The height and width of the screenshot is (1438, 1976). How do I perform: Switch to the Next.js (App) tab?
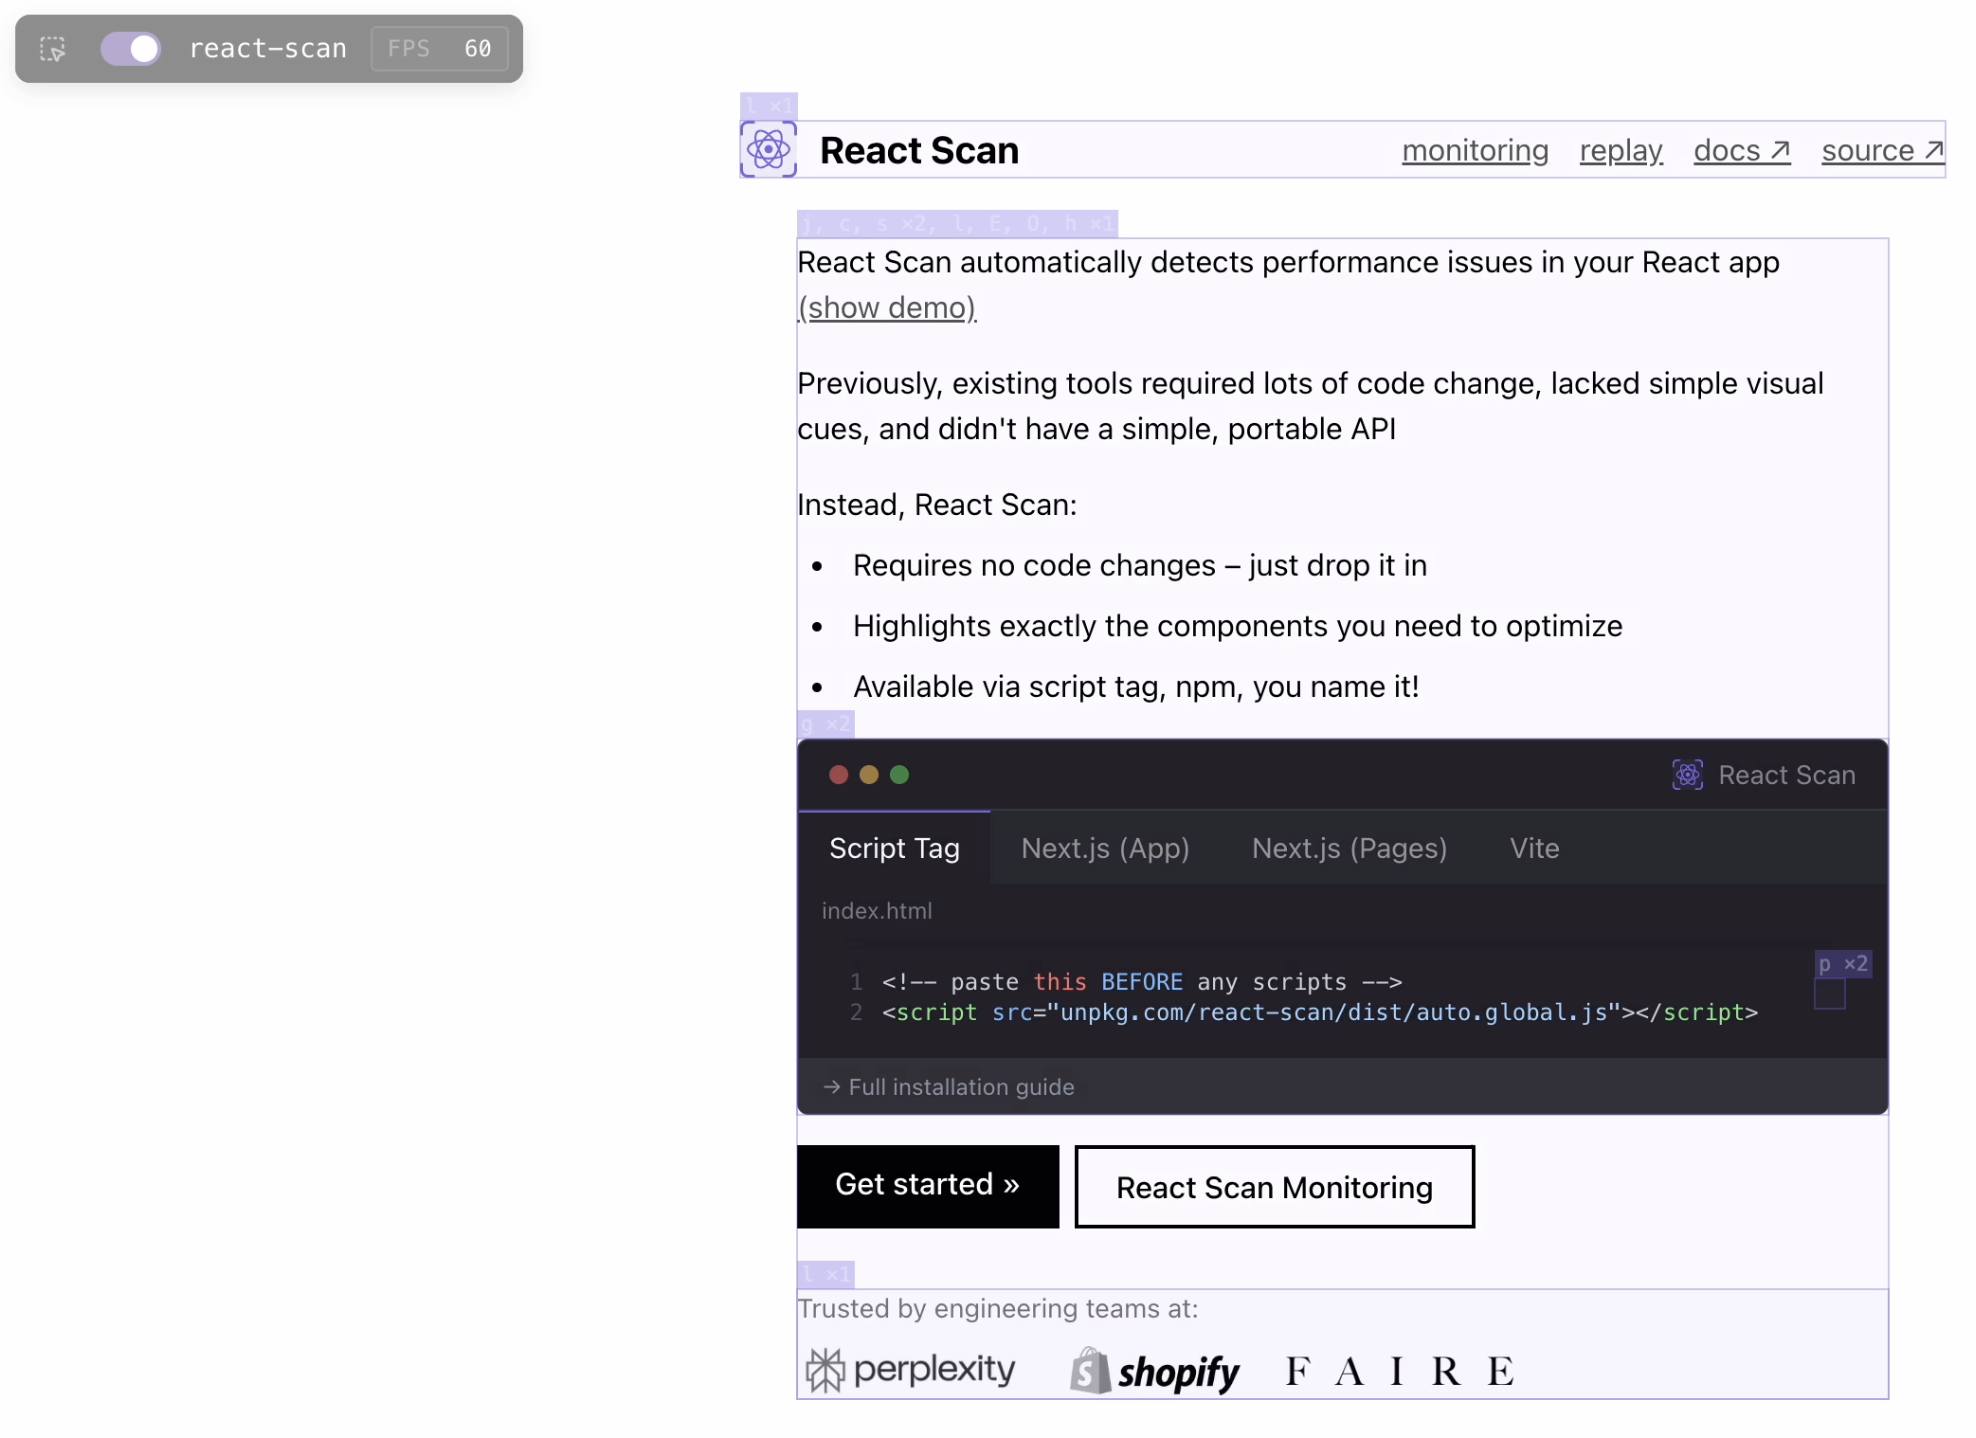1105,848
